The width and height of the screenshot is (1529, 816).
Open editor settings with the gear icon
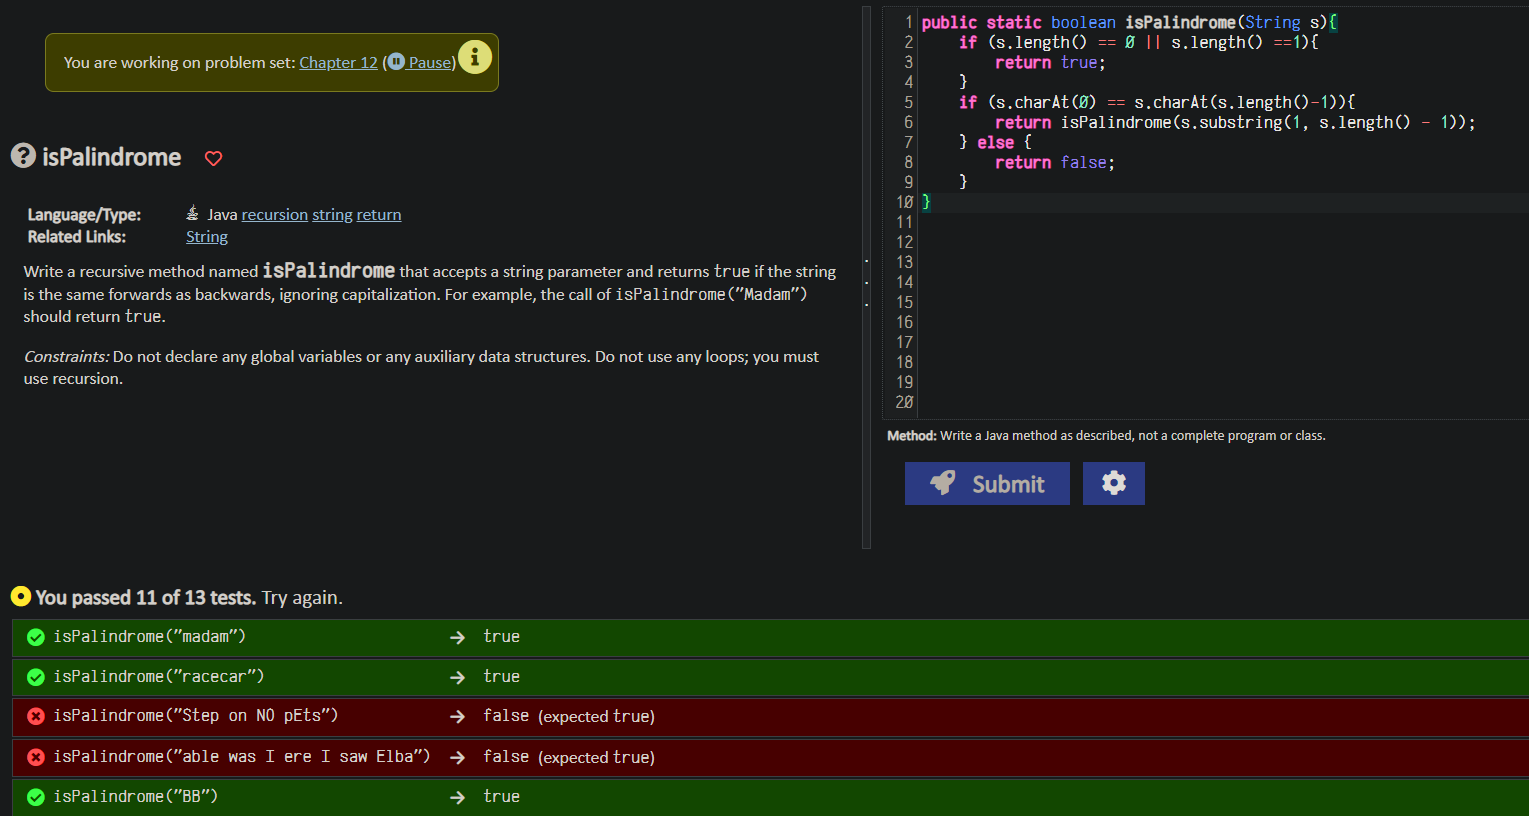click(1113, 483)
